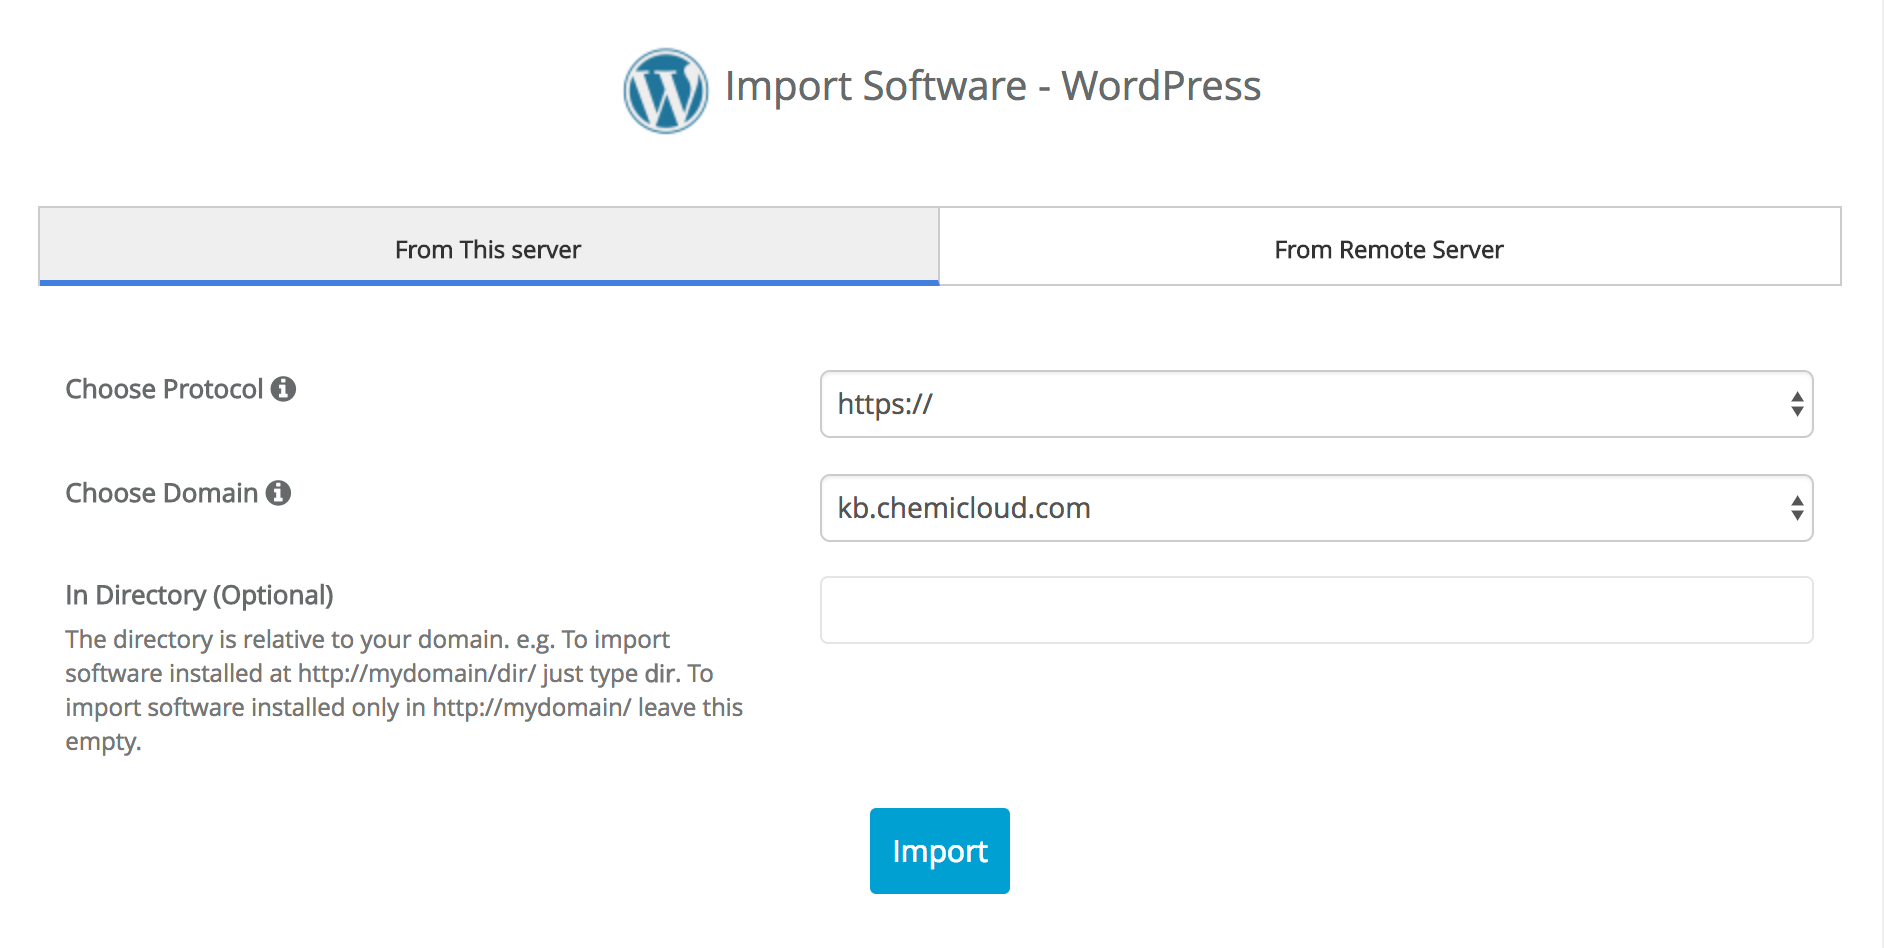Click the Import Software - WordPress heading
The width and height of the screenshot is (1884, 948).
(992, 86)
